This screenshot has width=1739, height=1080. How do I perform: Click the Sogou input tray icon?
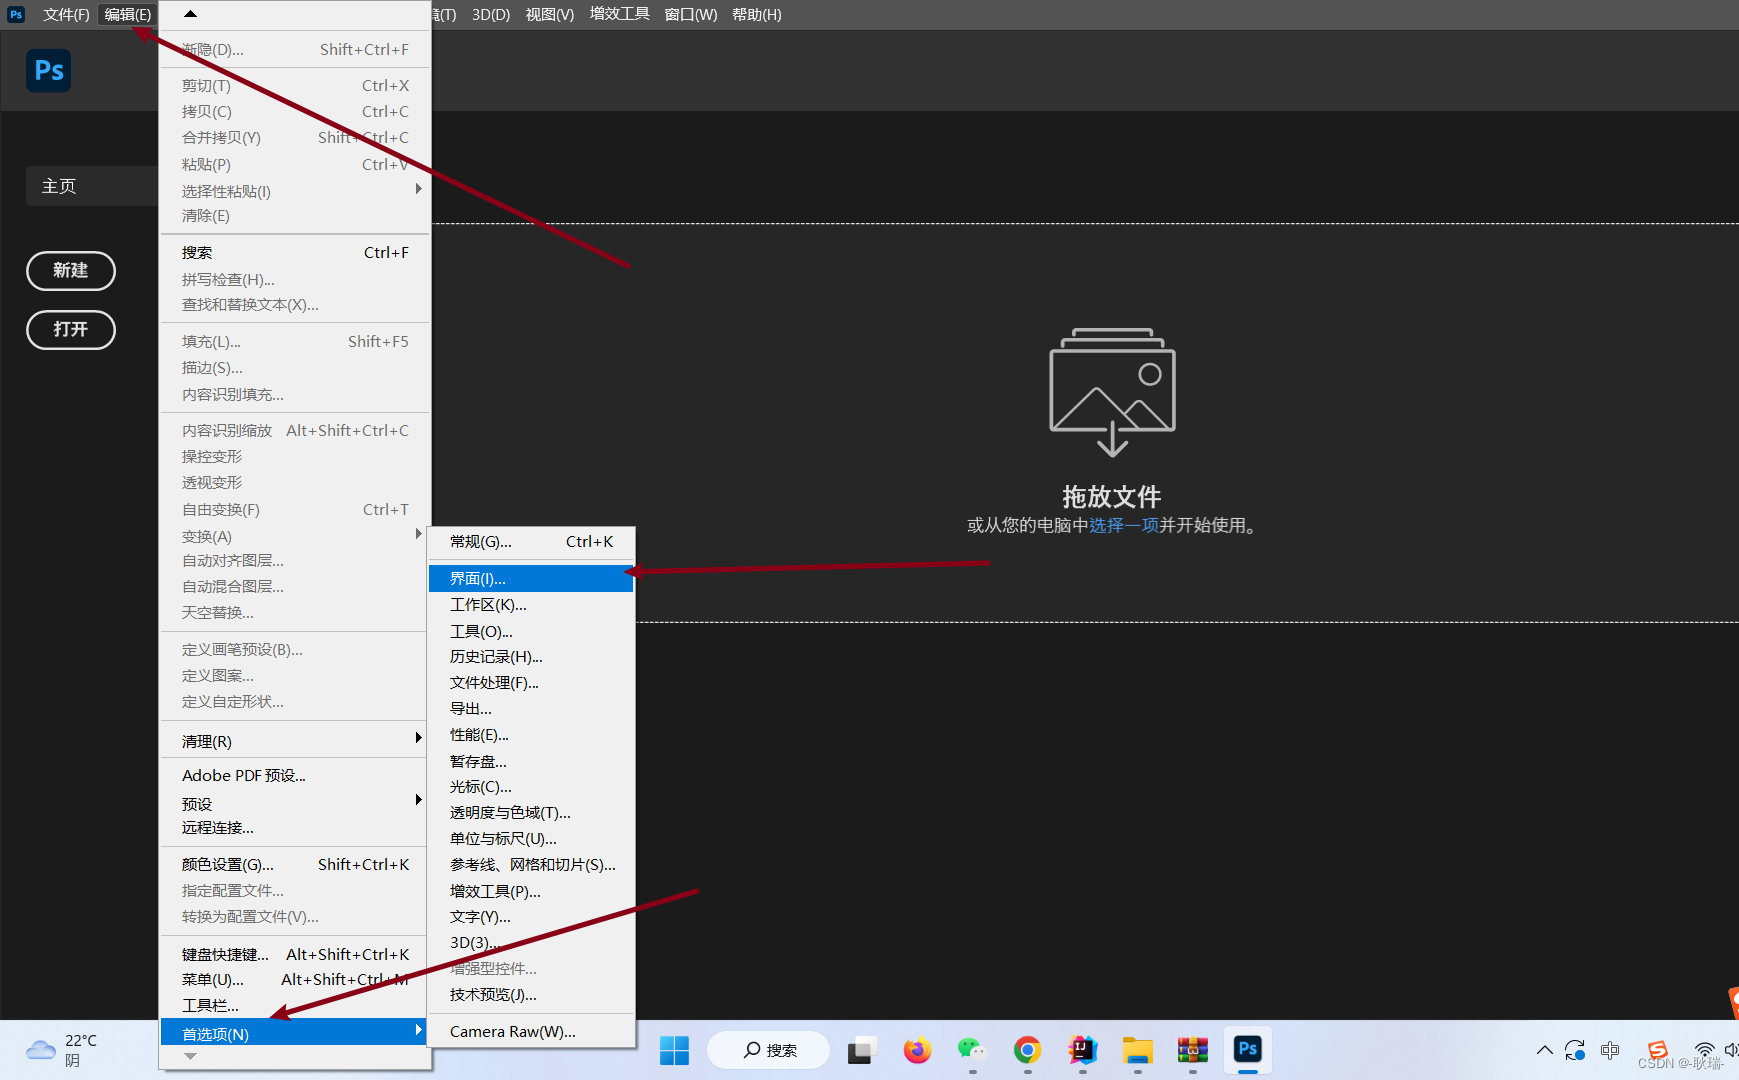click(x=1658, y=1049)
